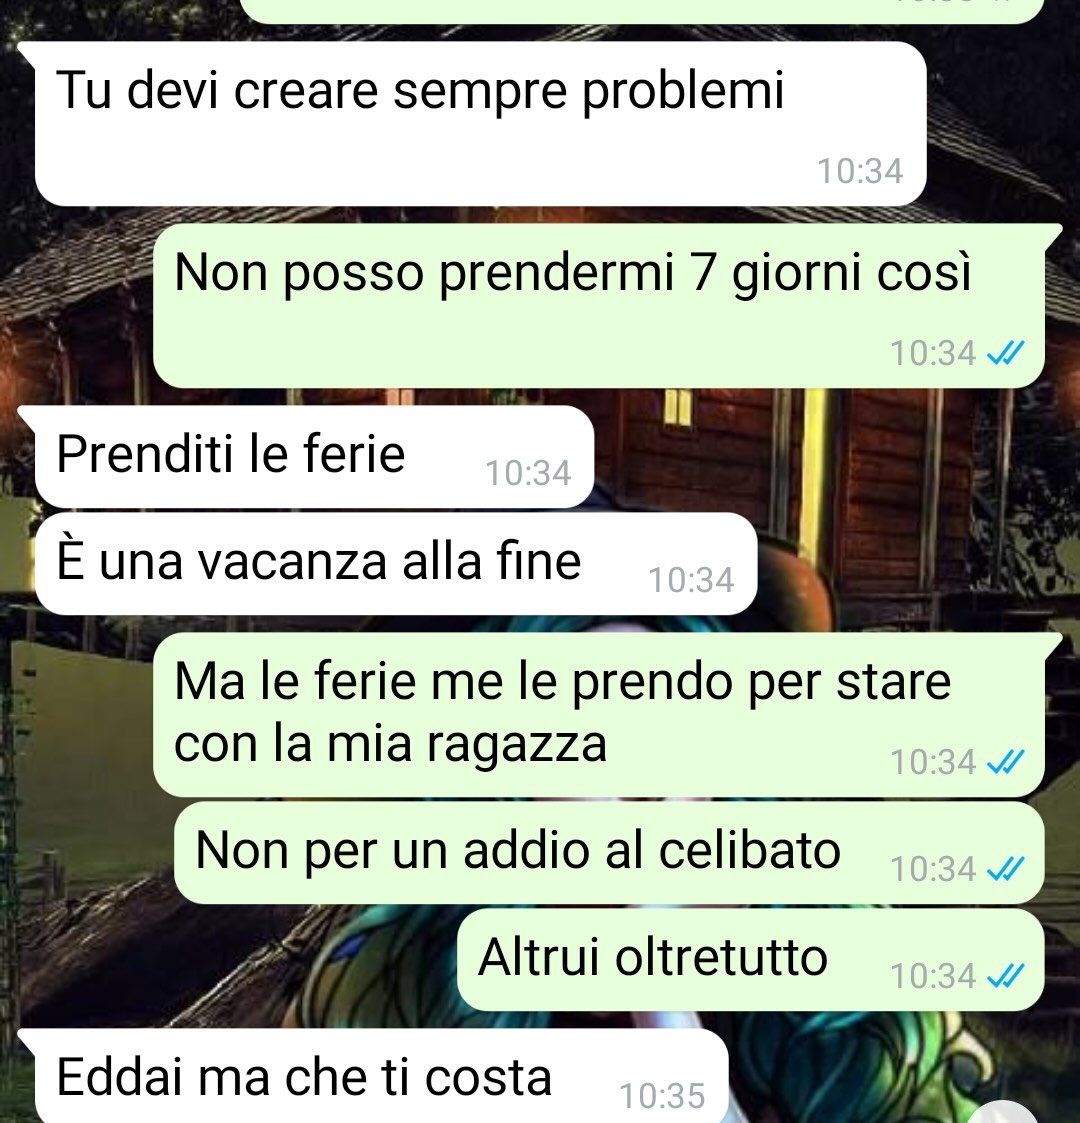Click the partially visible green bubble at the top
This screenshot has height=1123, width=1080.
point(641,10)
